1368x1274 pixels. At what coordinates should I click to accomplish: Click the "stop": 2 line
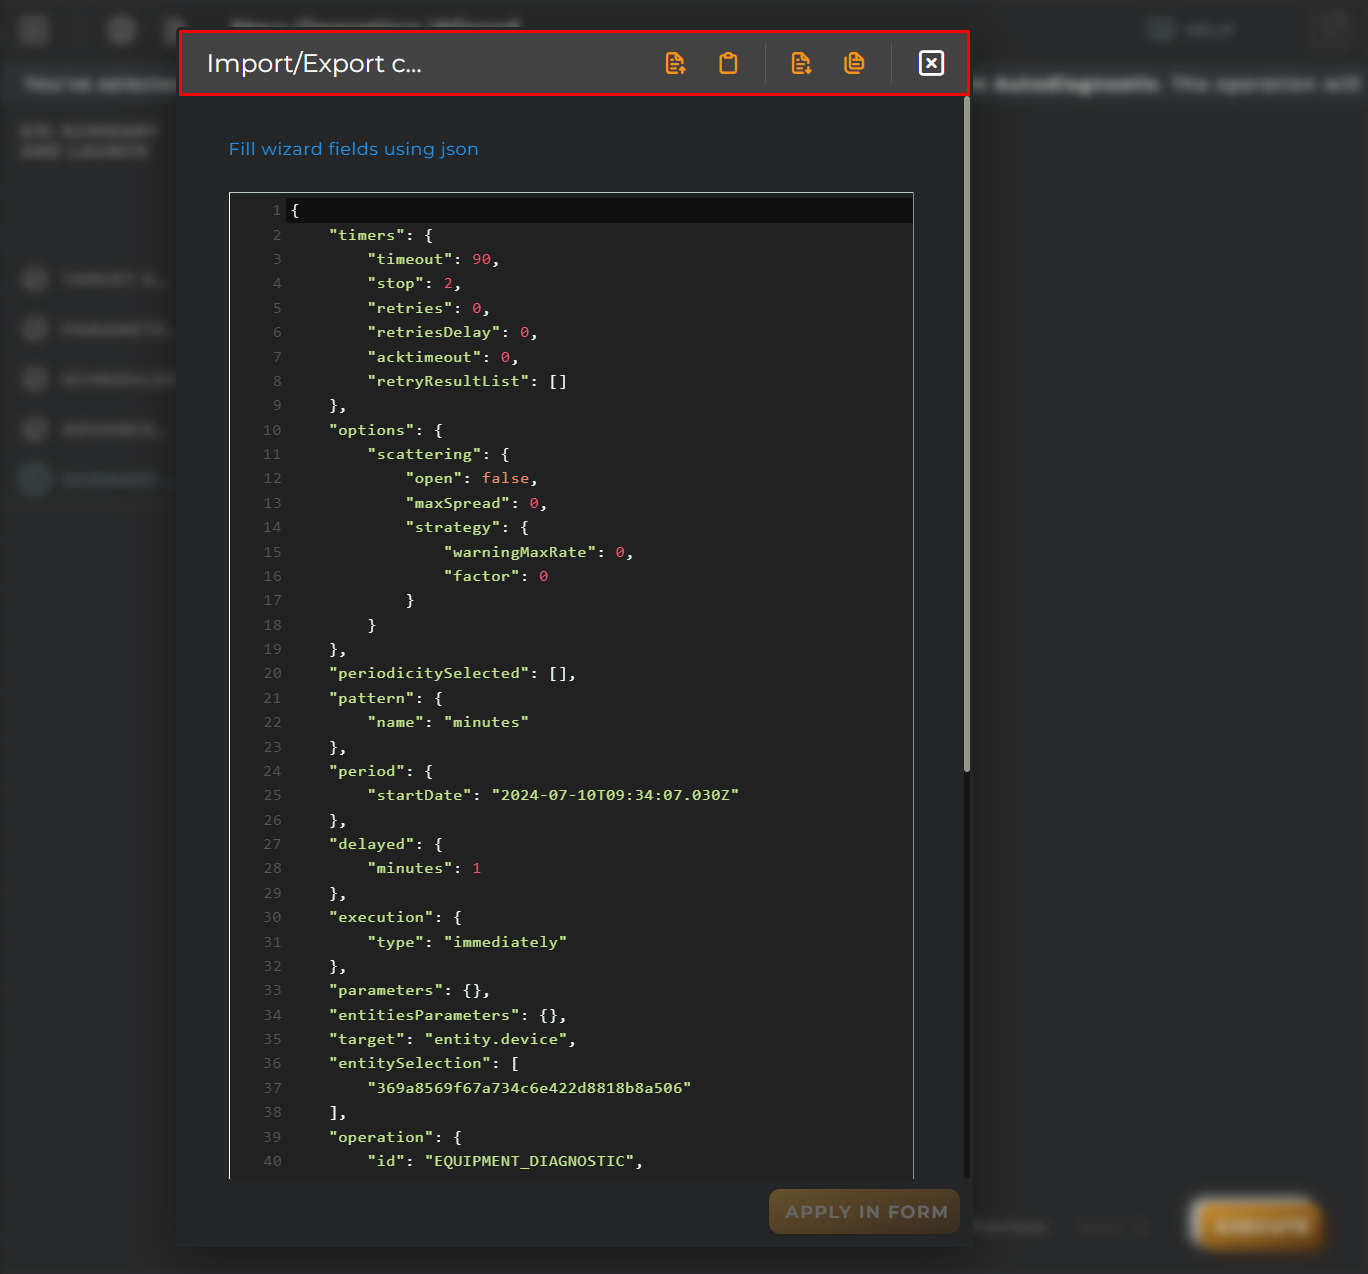point(414,283)
